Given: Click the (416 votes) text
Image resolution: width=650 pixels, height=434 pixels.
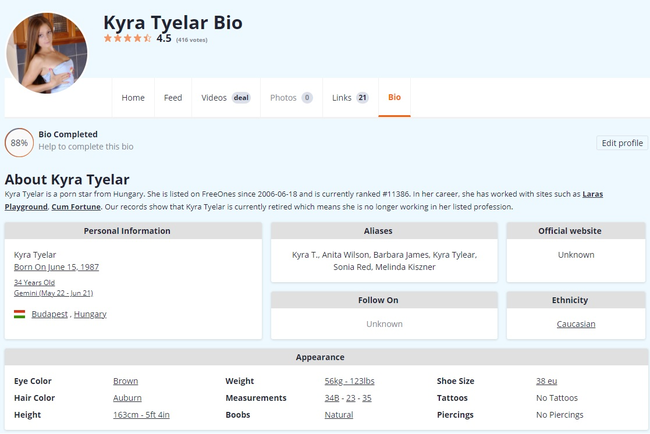Looking at the screenshot, I should [192, 40].
